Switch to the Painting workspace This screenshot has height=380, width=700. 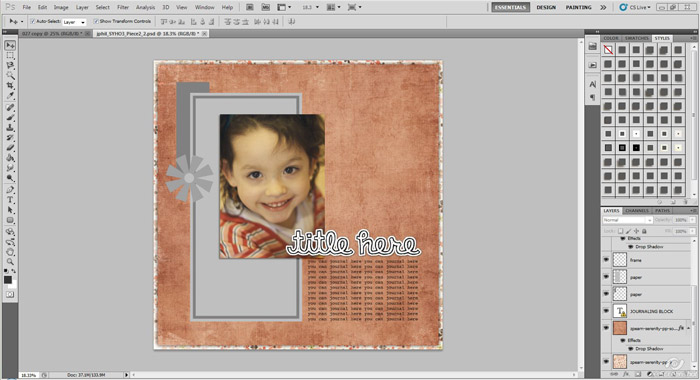click(578, 7)
